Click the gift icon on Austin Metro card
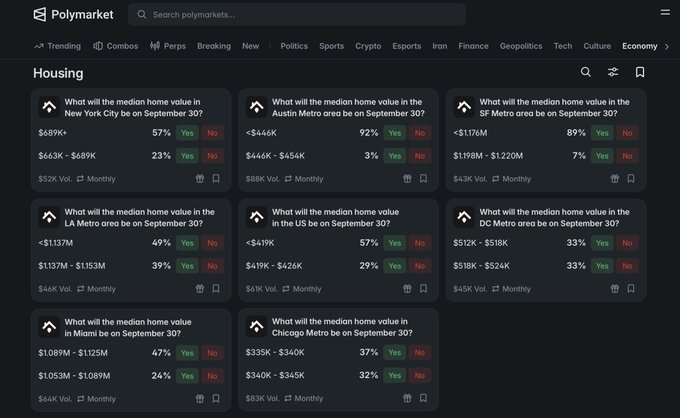 coord(407,178)
